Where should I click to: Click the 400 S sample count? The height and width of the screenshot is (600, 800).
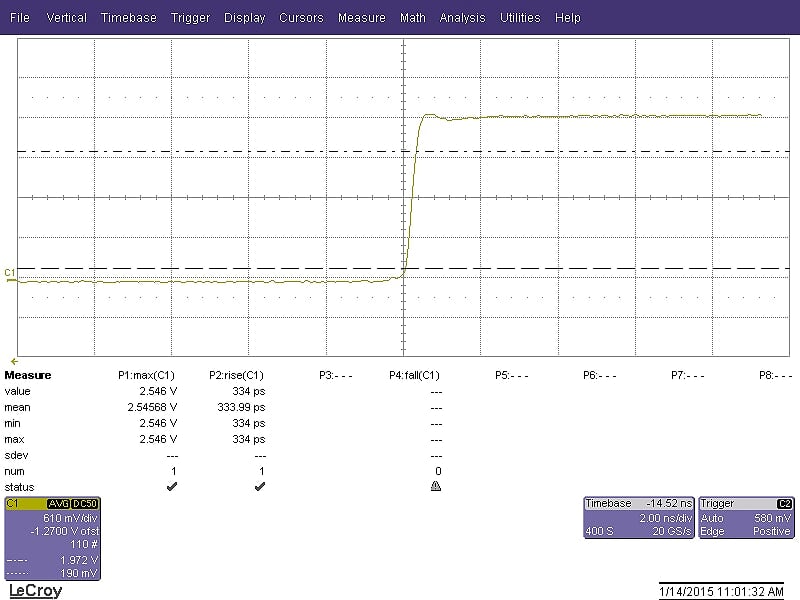pos(599,531)
